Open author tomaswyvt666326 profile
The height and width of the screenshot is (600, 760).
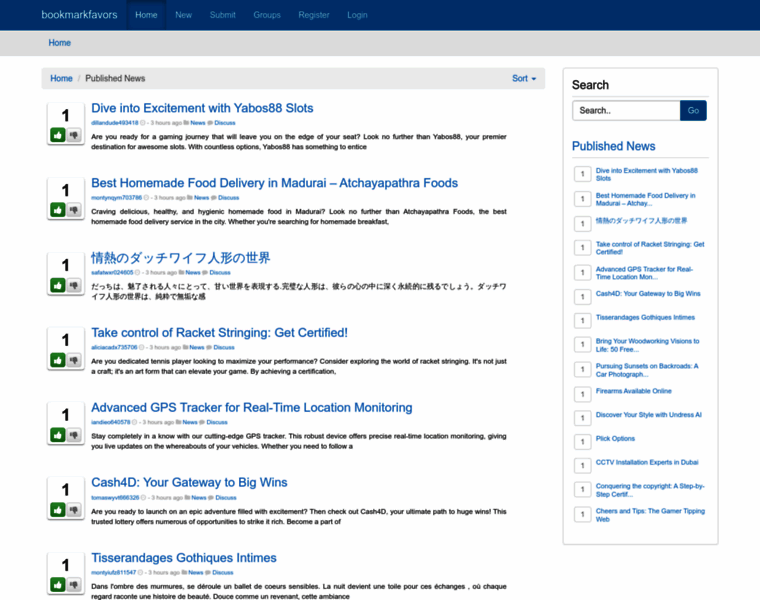[x=115, y=498]
